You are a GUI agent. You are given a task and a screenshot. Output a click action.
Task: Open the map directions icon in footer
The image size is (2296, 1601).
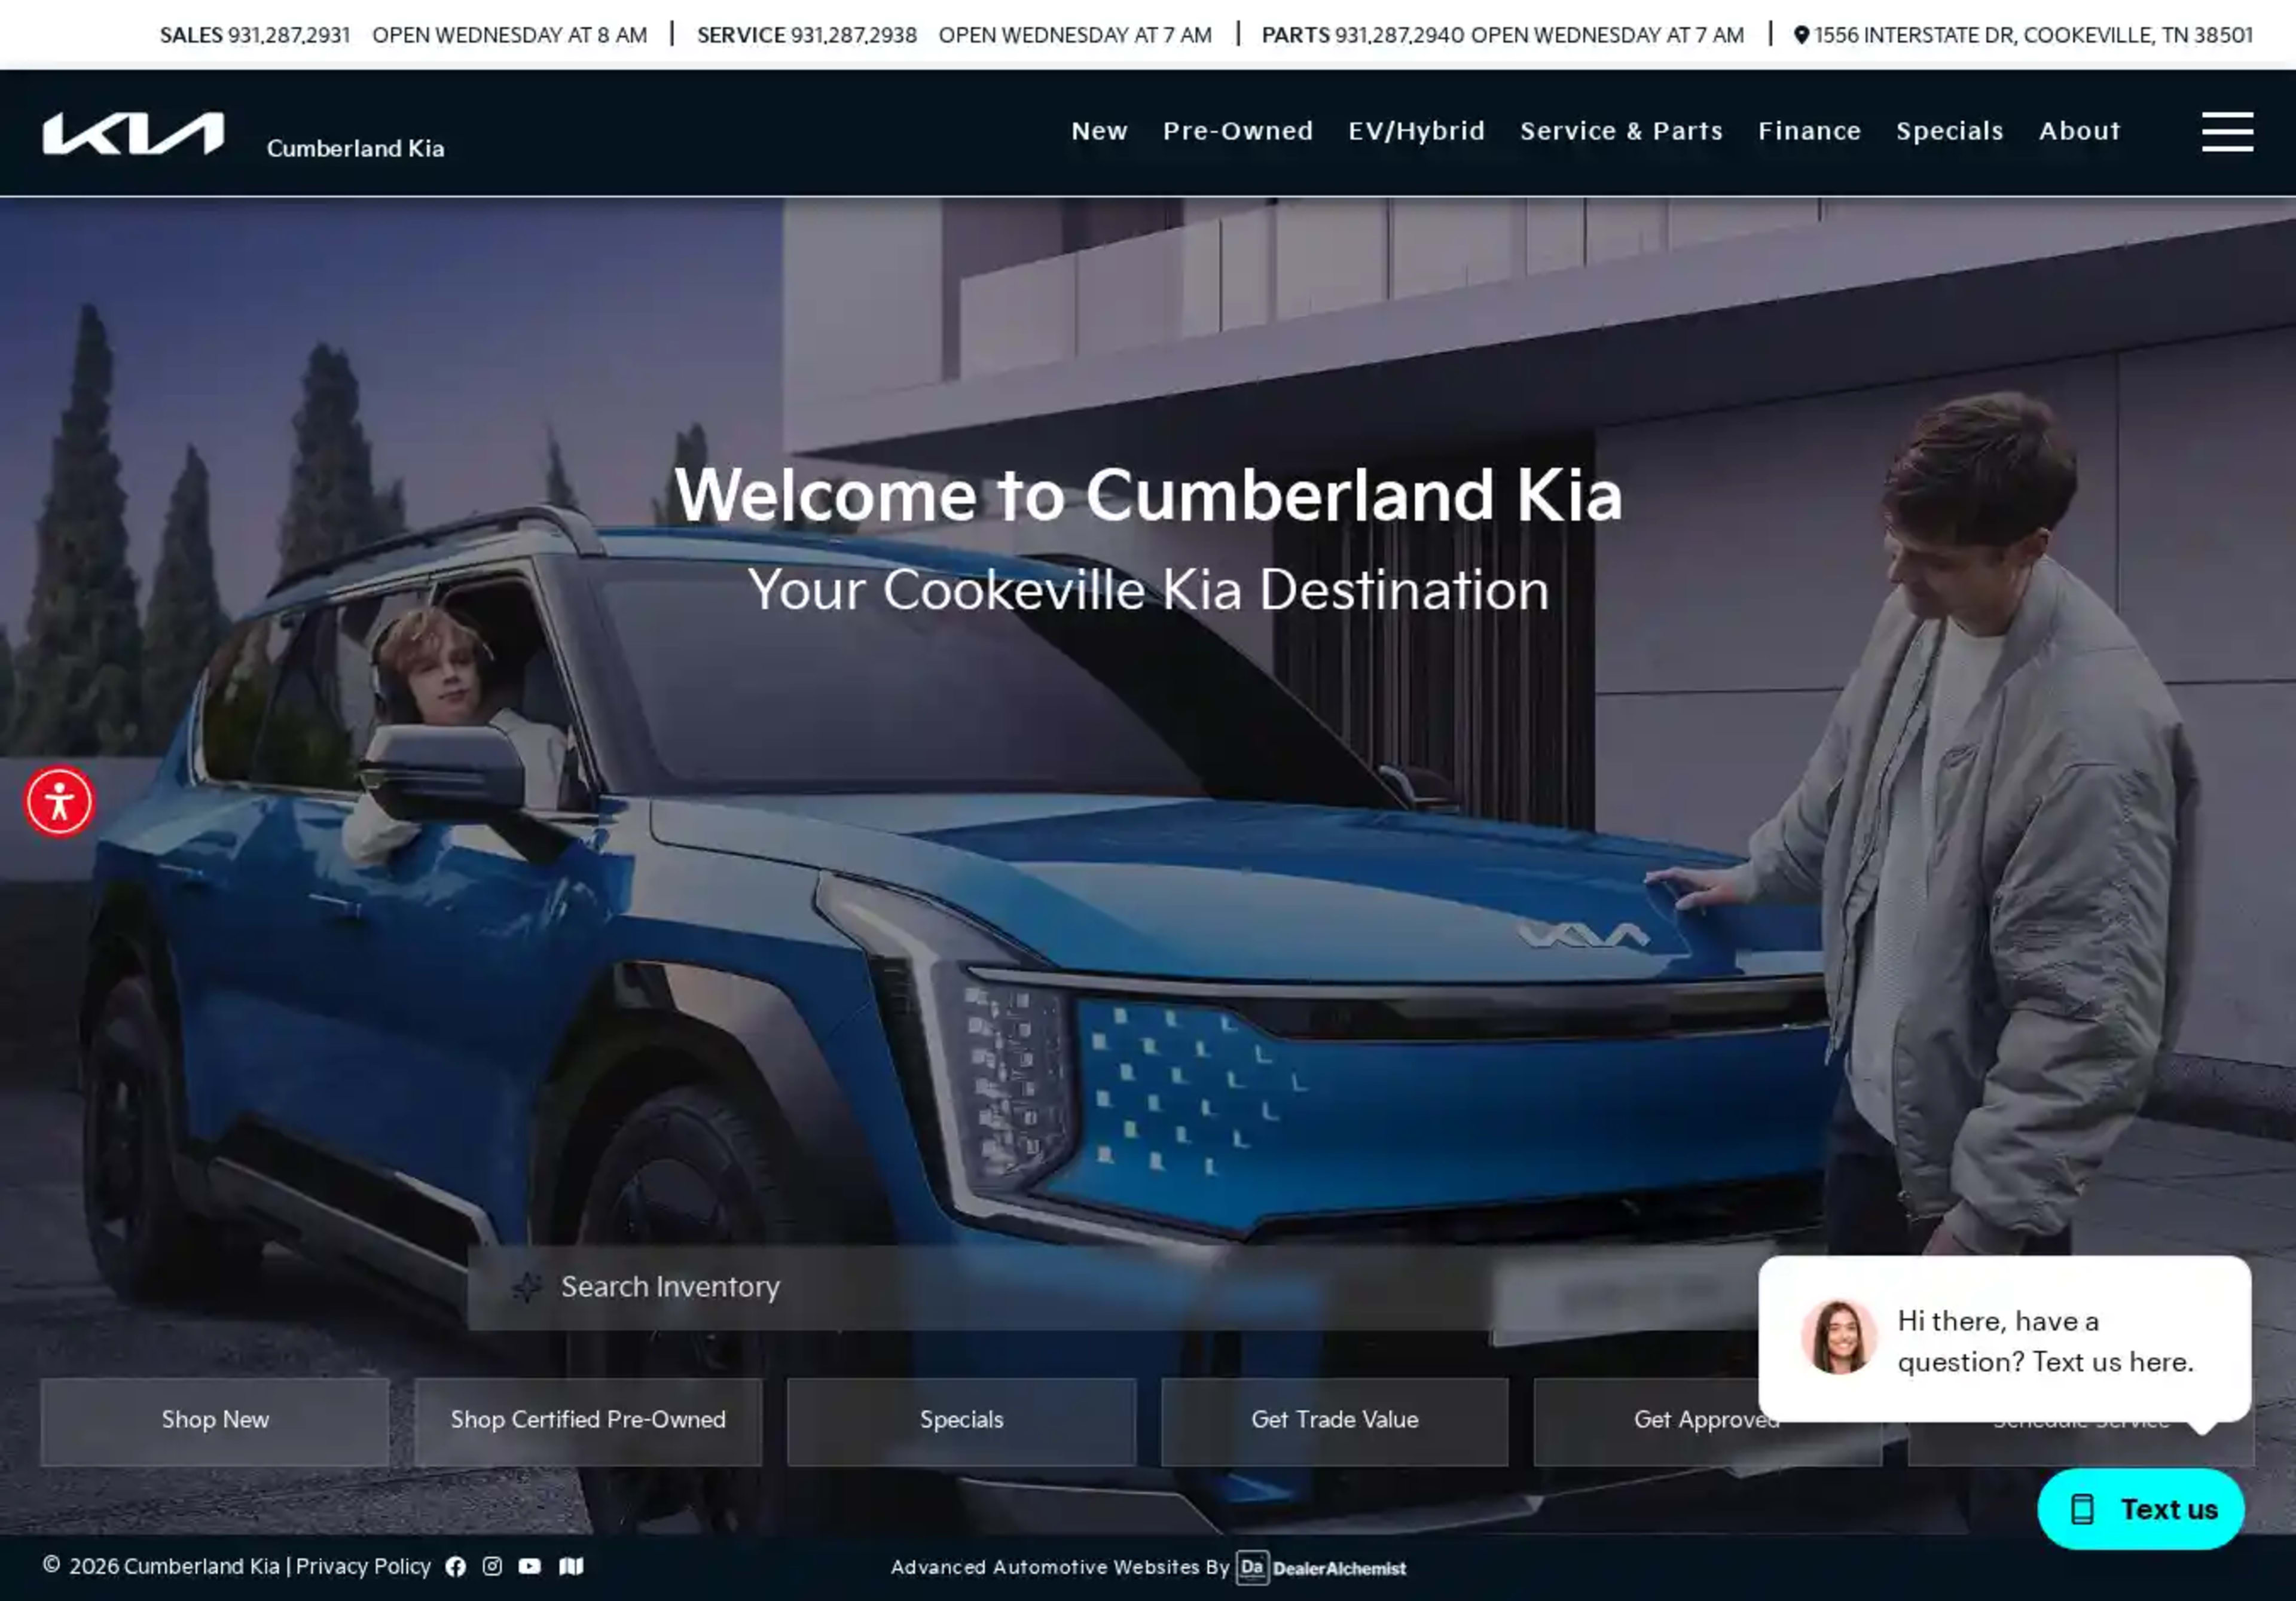pos(571,1566)
